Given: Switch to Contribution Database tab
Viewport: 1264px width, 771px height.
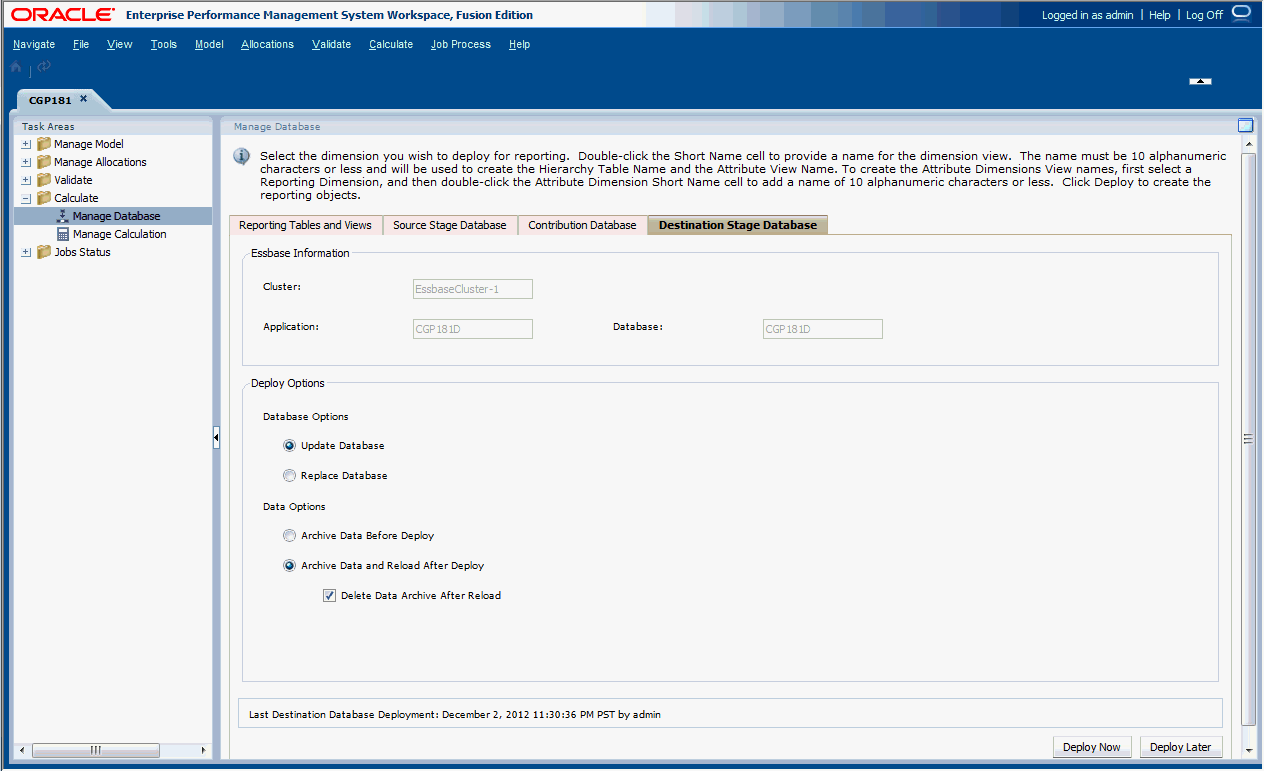Looking at the screenshot, I should point(582,225).
